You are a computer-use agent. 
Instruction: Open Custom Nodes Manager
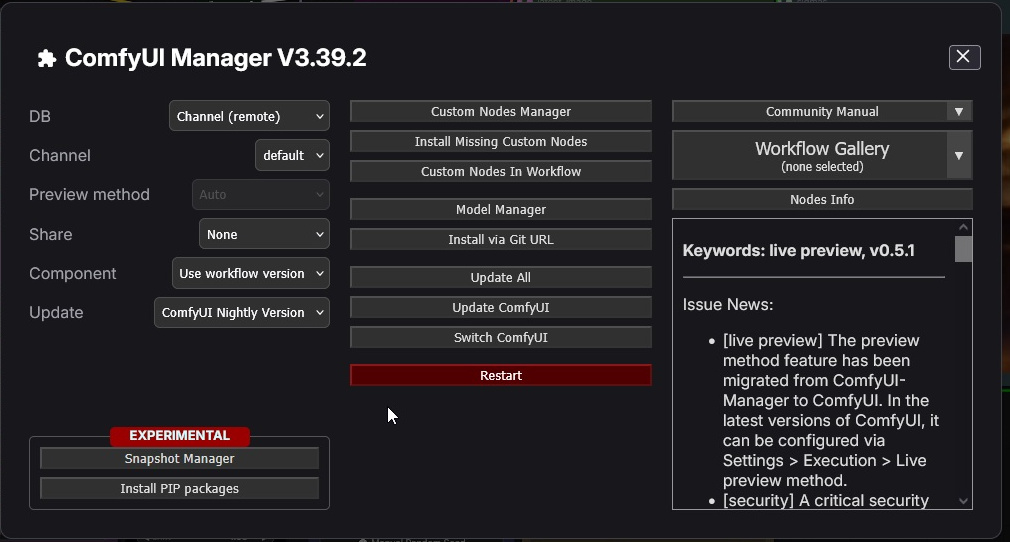500,111
